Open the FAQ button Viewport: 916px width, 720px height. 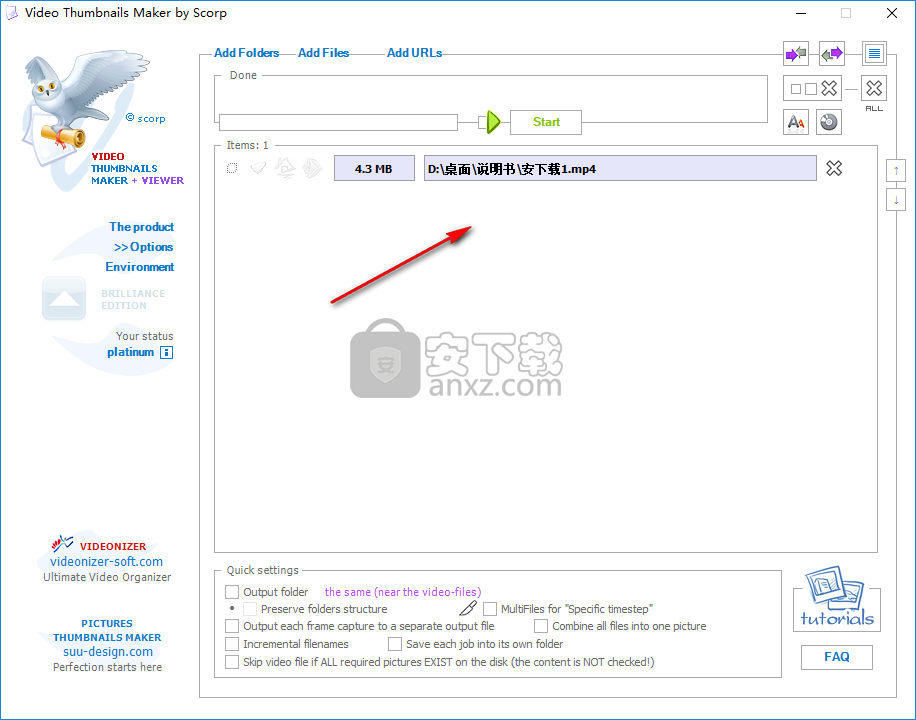click(837, 657)
